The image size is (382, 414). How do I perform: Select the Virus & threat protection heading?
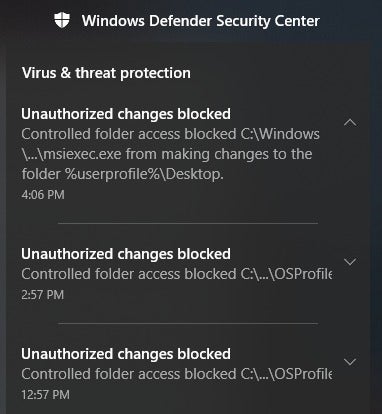pos(106,73)
